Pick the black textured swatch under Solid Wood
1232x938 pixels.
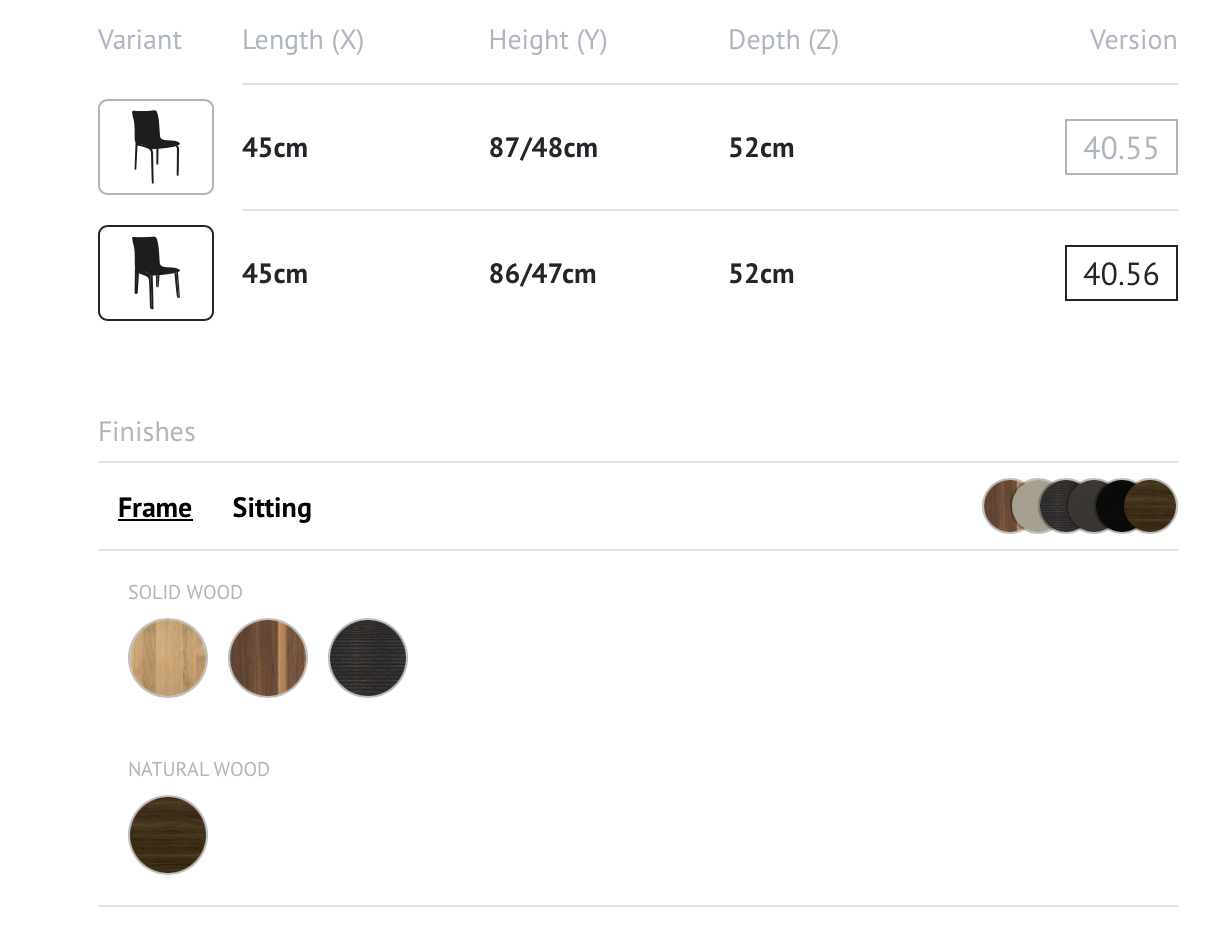368,658
